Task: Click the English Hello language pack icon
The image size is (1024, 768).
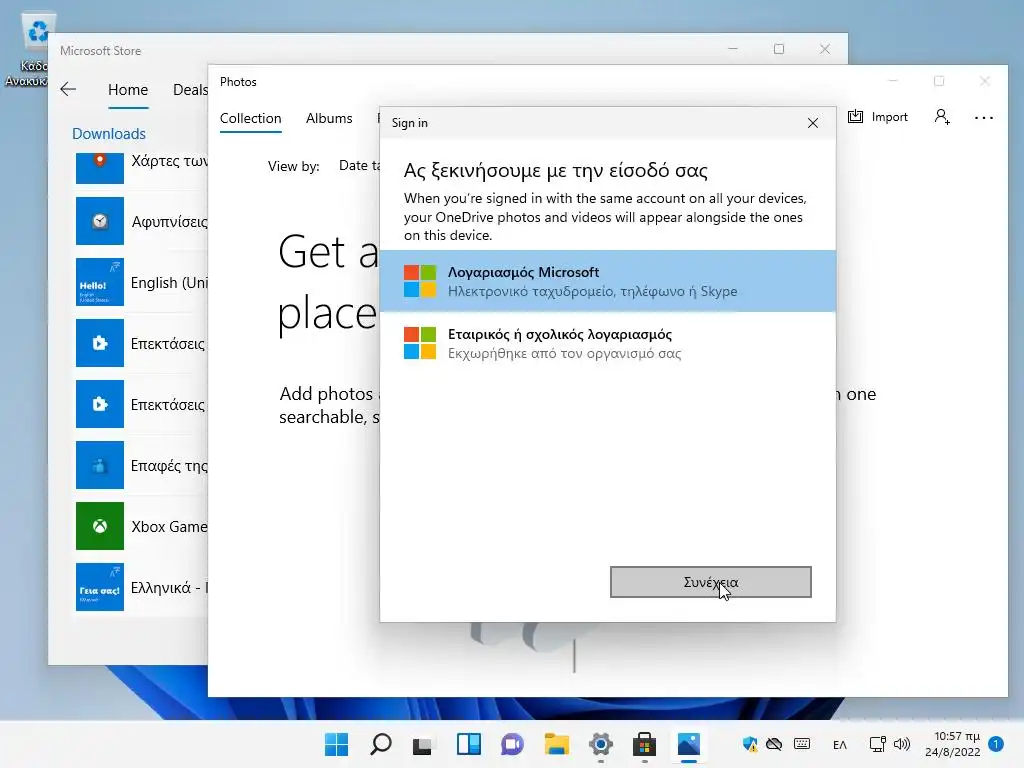Action: [x=99, y=281]
